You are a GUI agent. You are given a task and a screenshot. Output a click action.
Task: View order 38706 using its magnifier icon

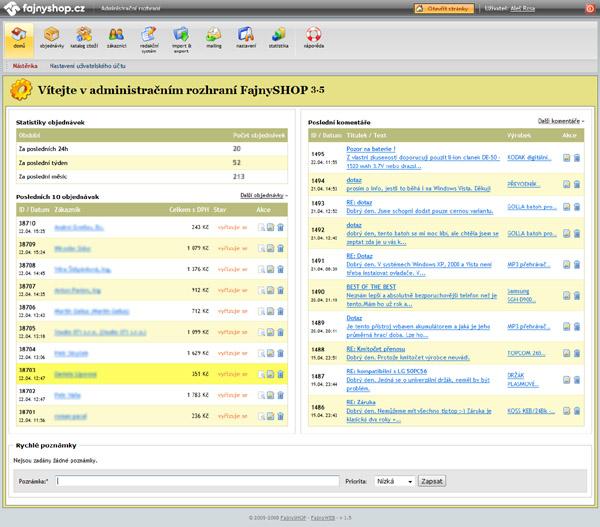261,311
